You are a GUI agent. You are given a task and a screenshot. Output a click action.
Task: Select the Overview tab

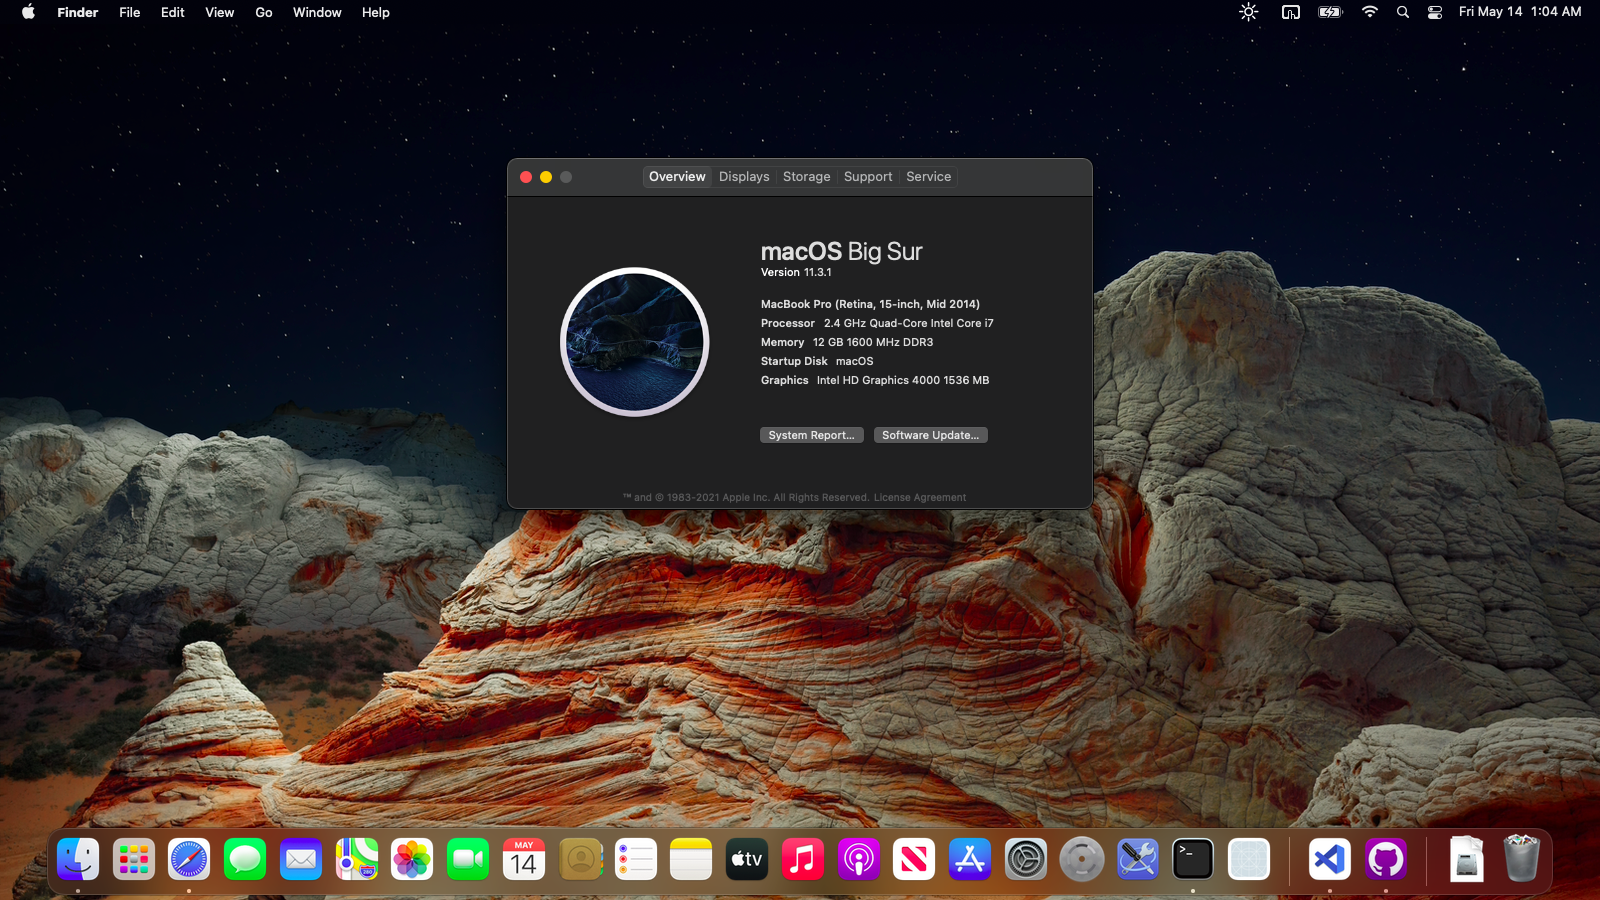pyautogui.click(x=677, y=176)
